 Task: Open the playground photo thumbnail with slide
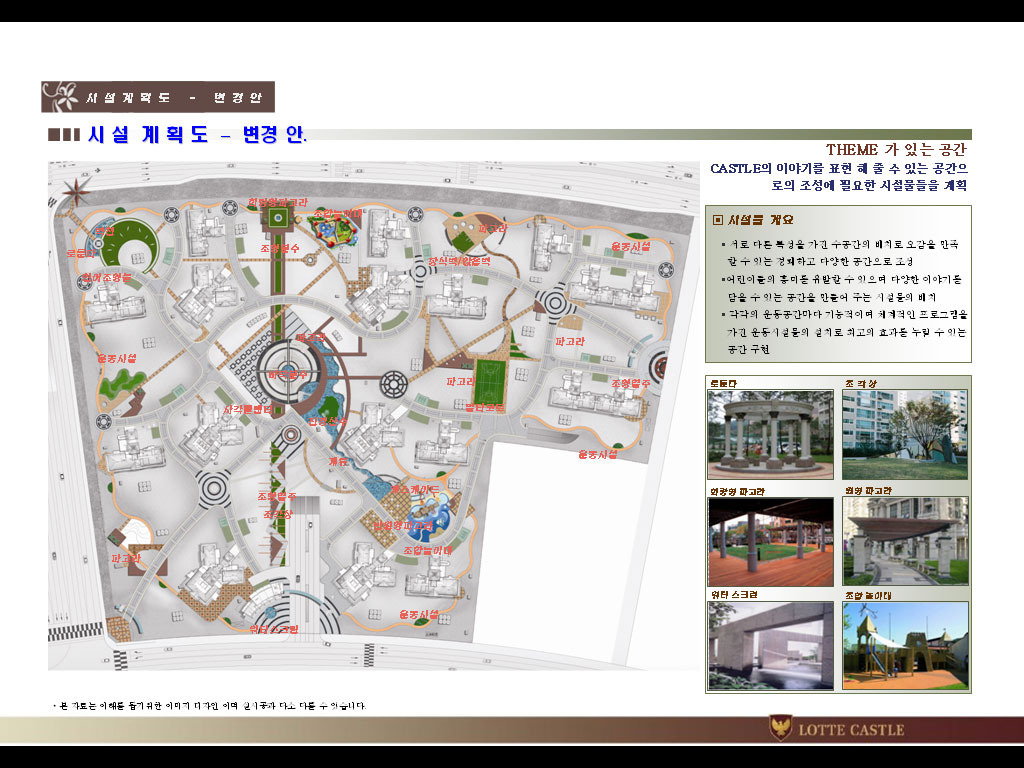tap(904, 646)
